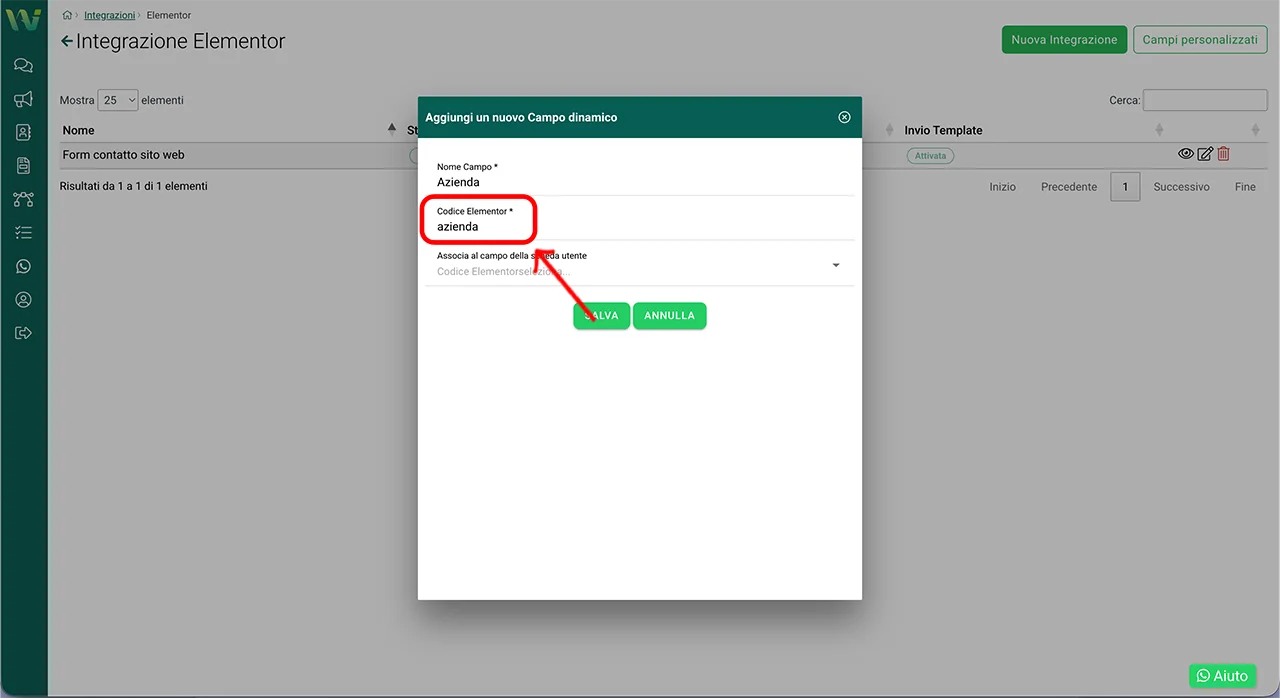Click the Successivo pagination item
The image size is (1280, 698).
(x=1181, y=187)
